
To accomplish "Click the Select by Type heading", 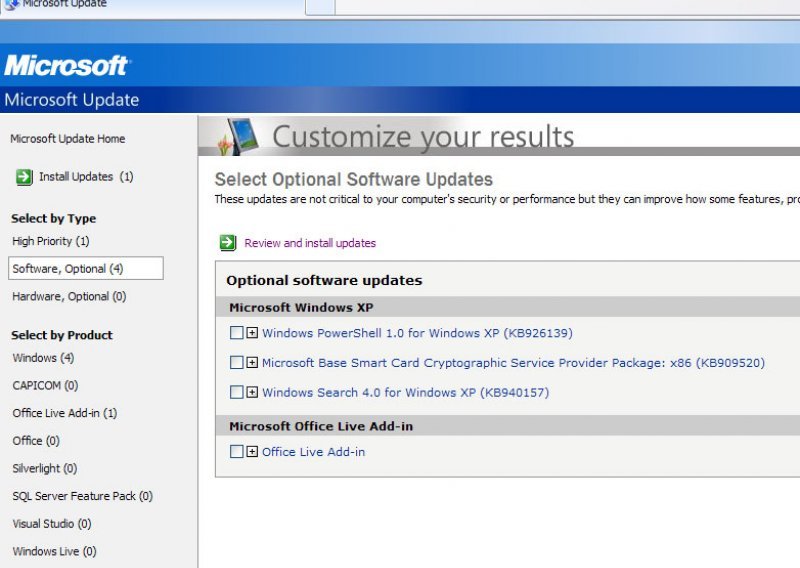I will (54, 218).
